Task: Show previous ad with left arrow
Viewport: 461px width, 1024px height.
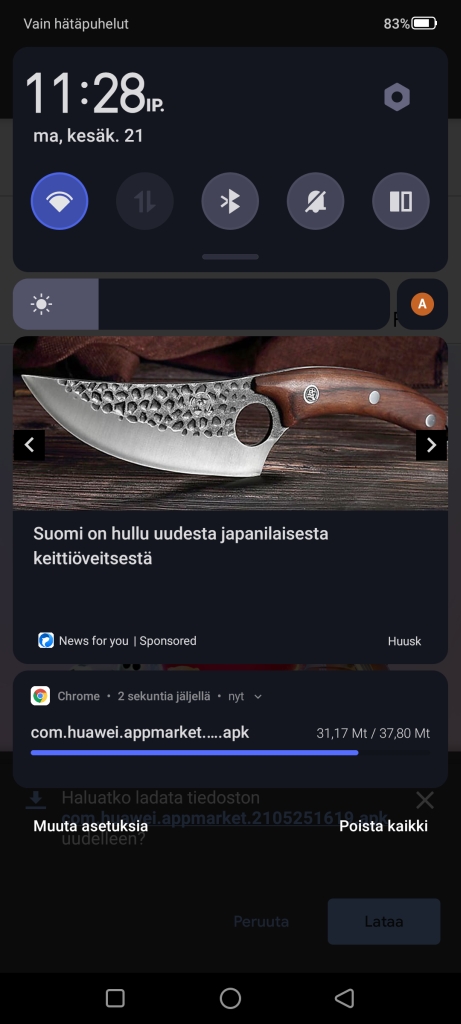Action: pyautogui.click(x=29, y=445)
